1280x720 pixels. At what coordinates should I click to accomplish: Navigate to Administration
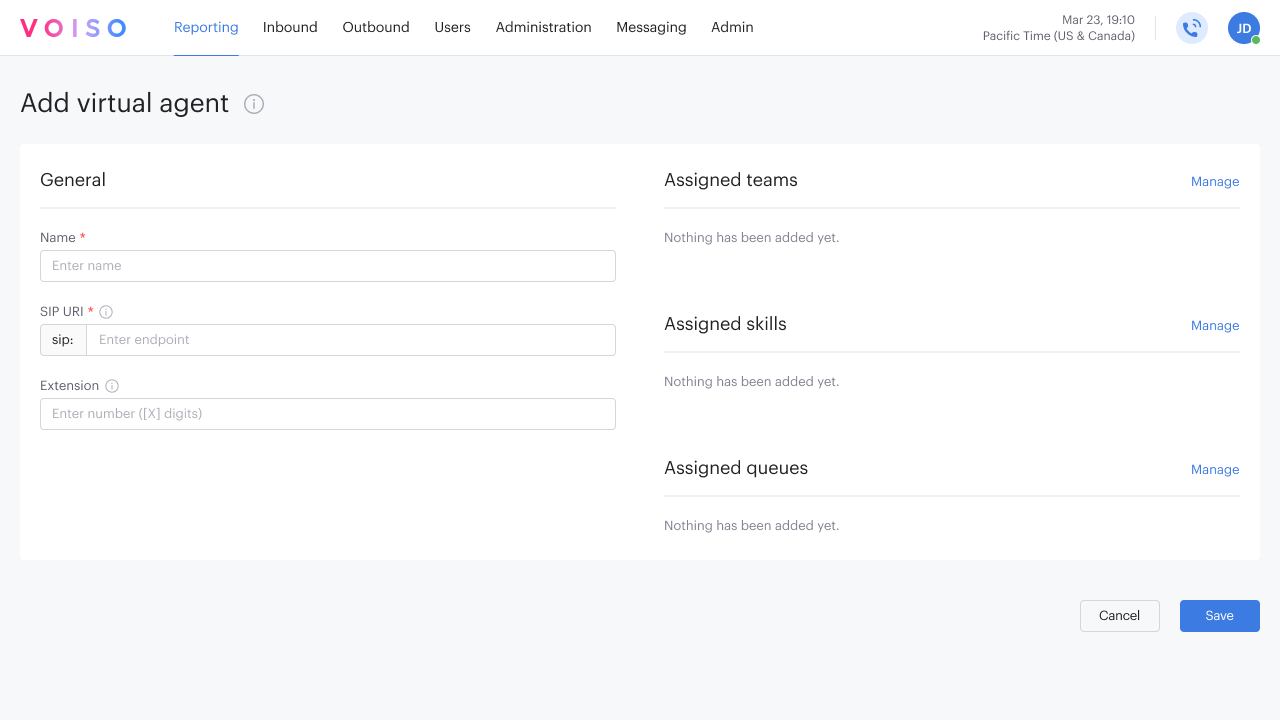(543, 27)
